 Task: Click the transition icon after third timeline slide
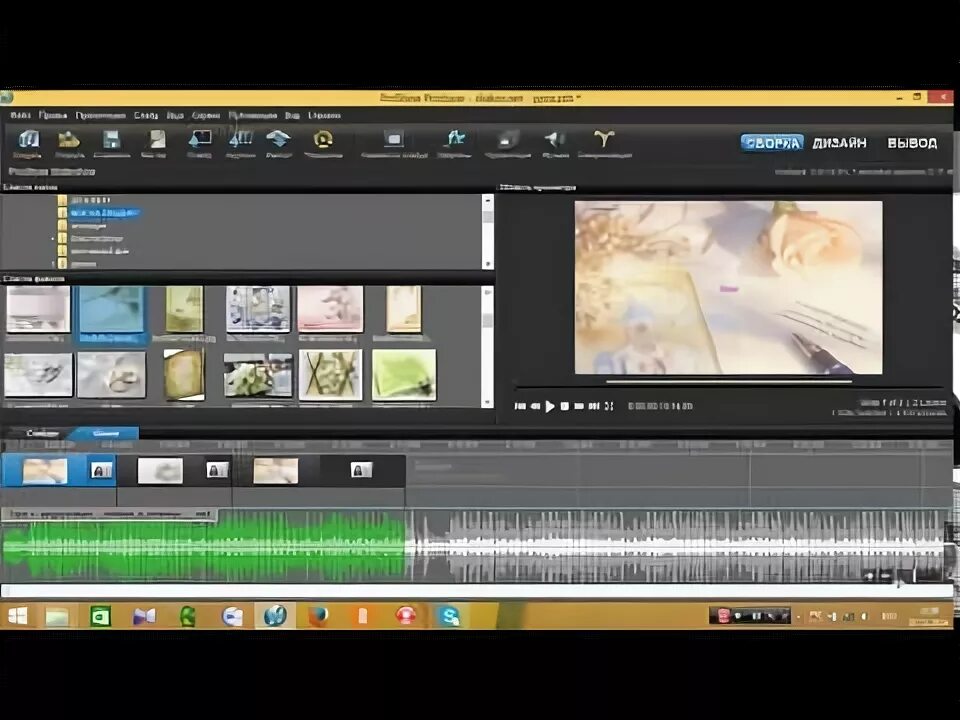coord(361,470)
